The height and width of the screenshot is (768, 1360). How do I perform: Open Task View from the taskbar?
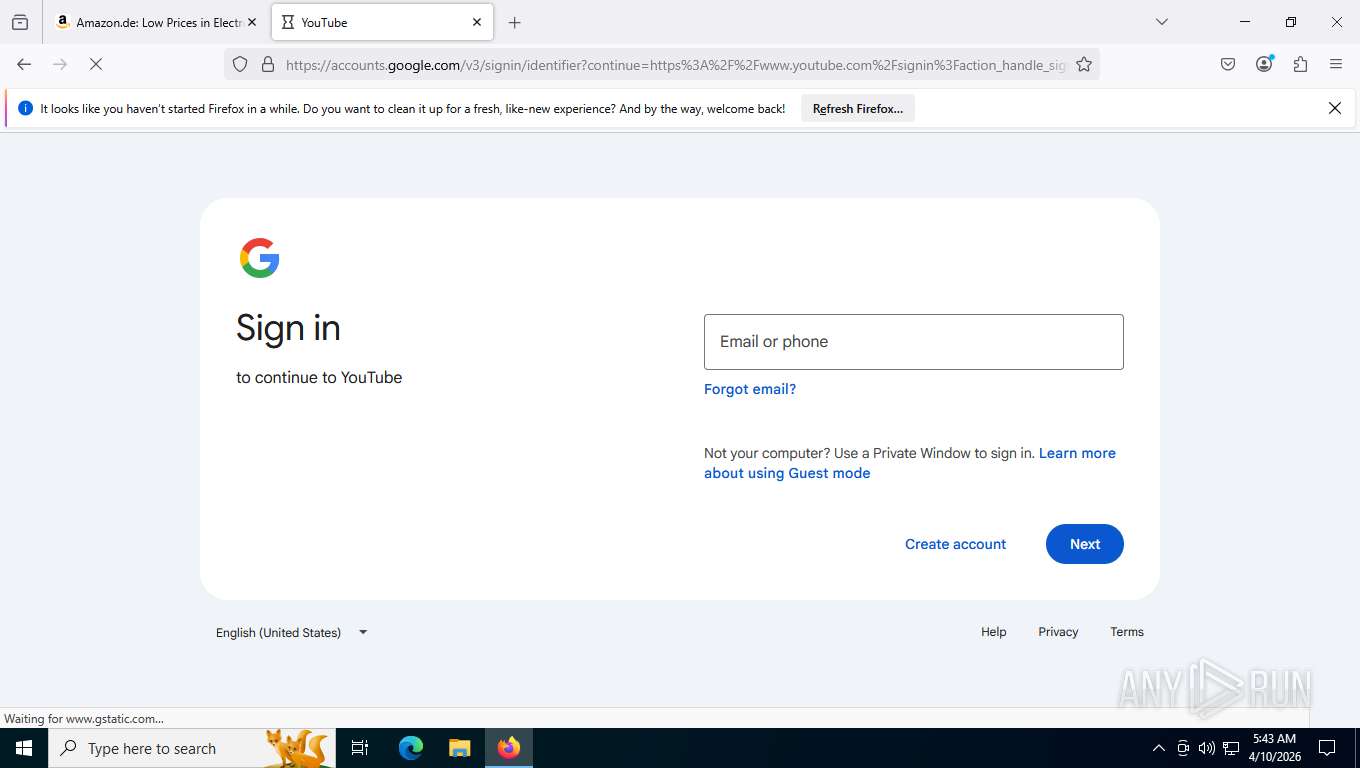tap(360, 748)
